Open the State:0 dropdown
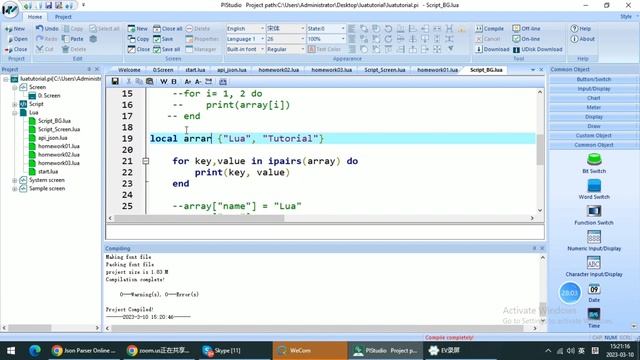 point(326,29)
